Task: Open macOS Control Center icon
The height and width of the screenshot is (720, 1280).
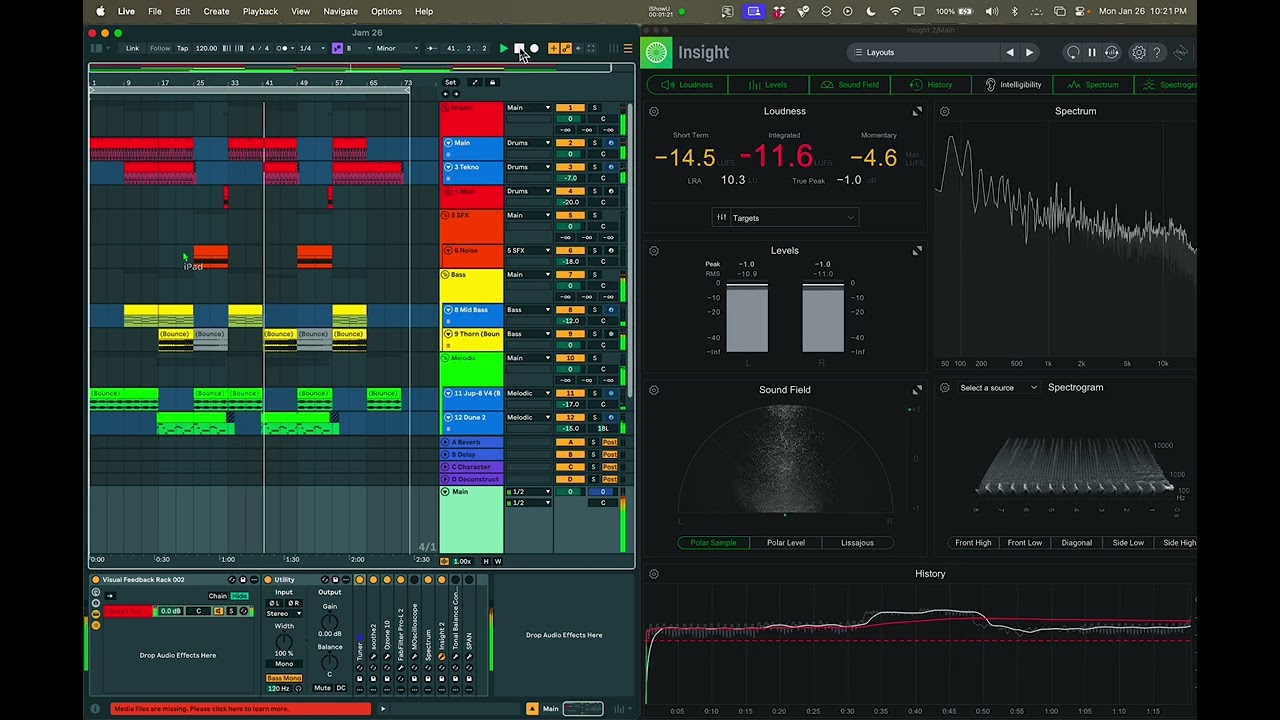Action: click(1082, 11)
